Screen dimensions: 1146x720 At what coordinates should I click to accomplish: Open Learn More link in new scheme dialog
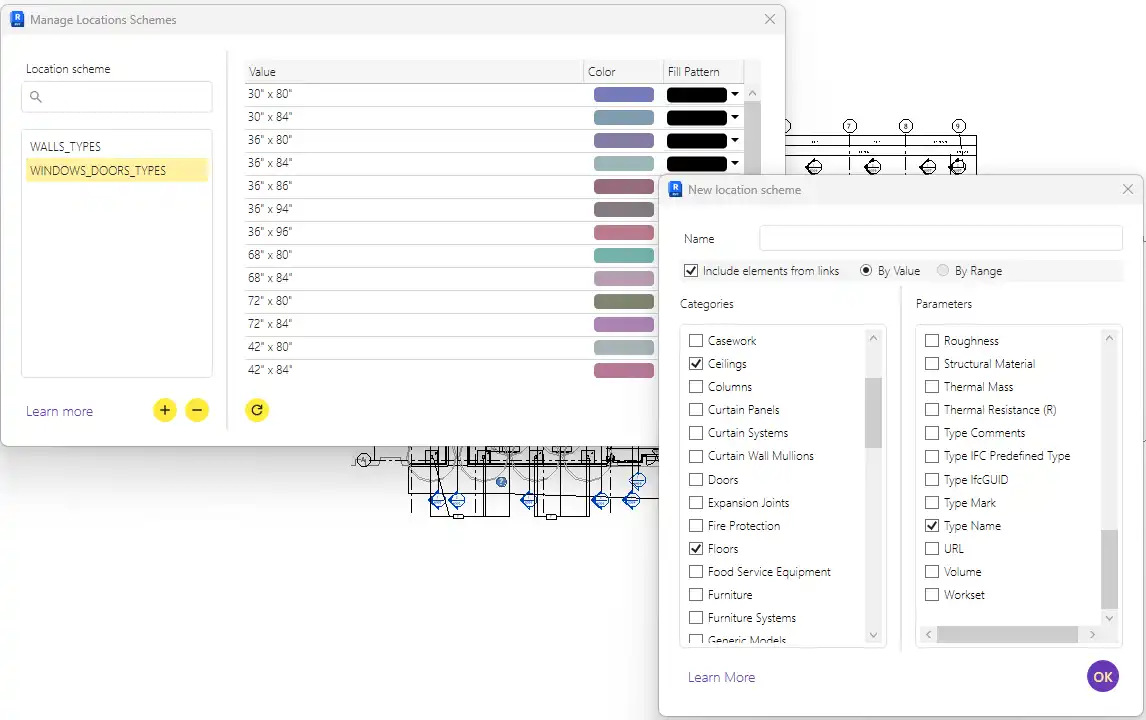(721, 677)
